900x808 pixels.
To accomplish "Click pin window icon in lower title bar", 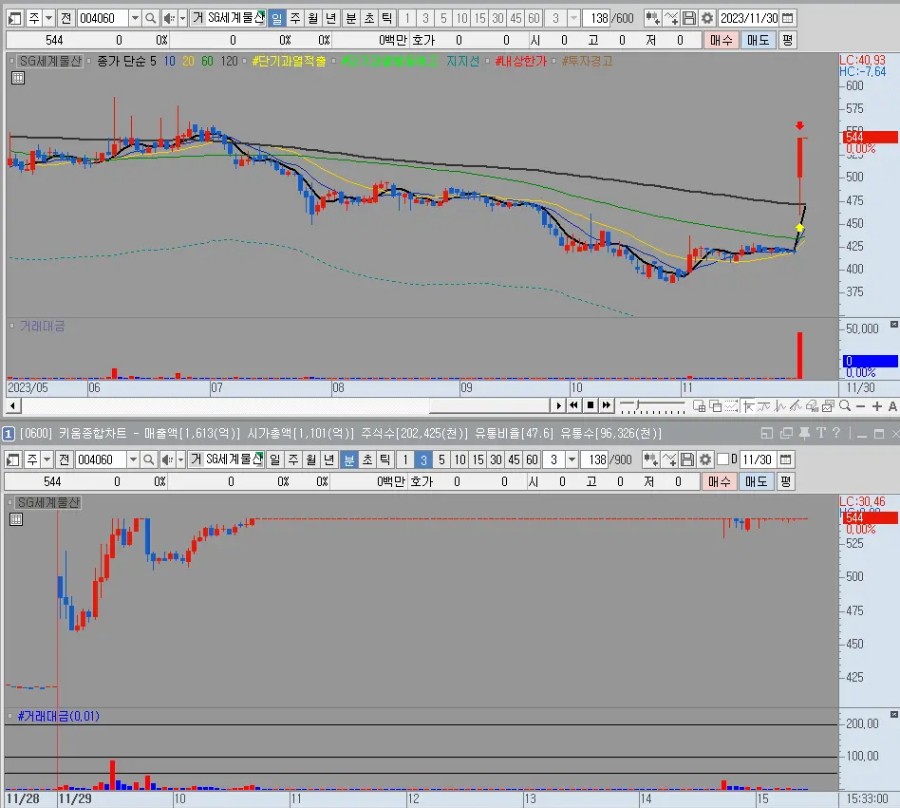I will tap(804, 433).
